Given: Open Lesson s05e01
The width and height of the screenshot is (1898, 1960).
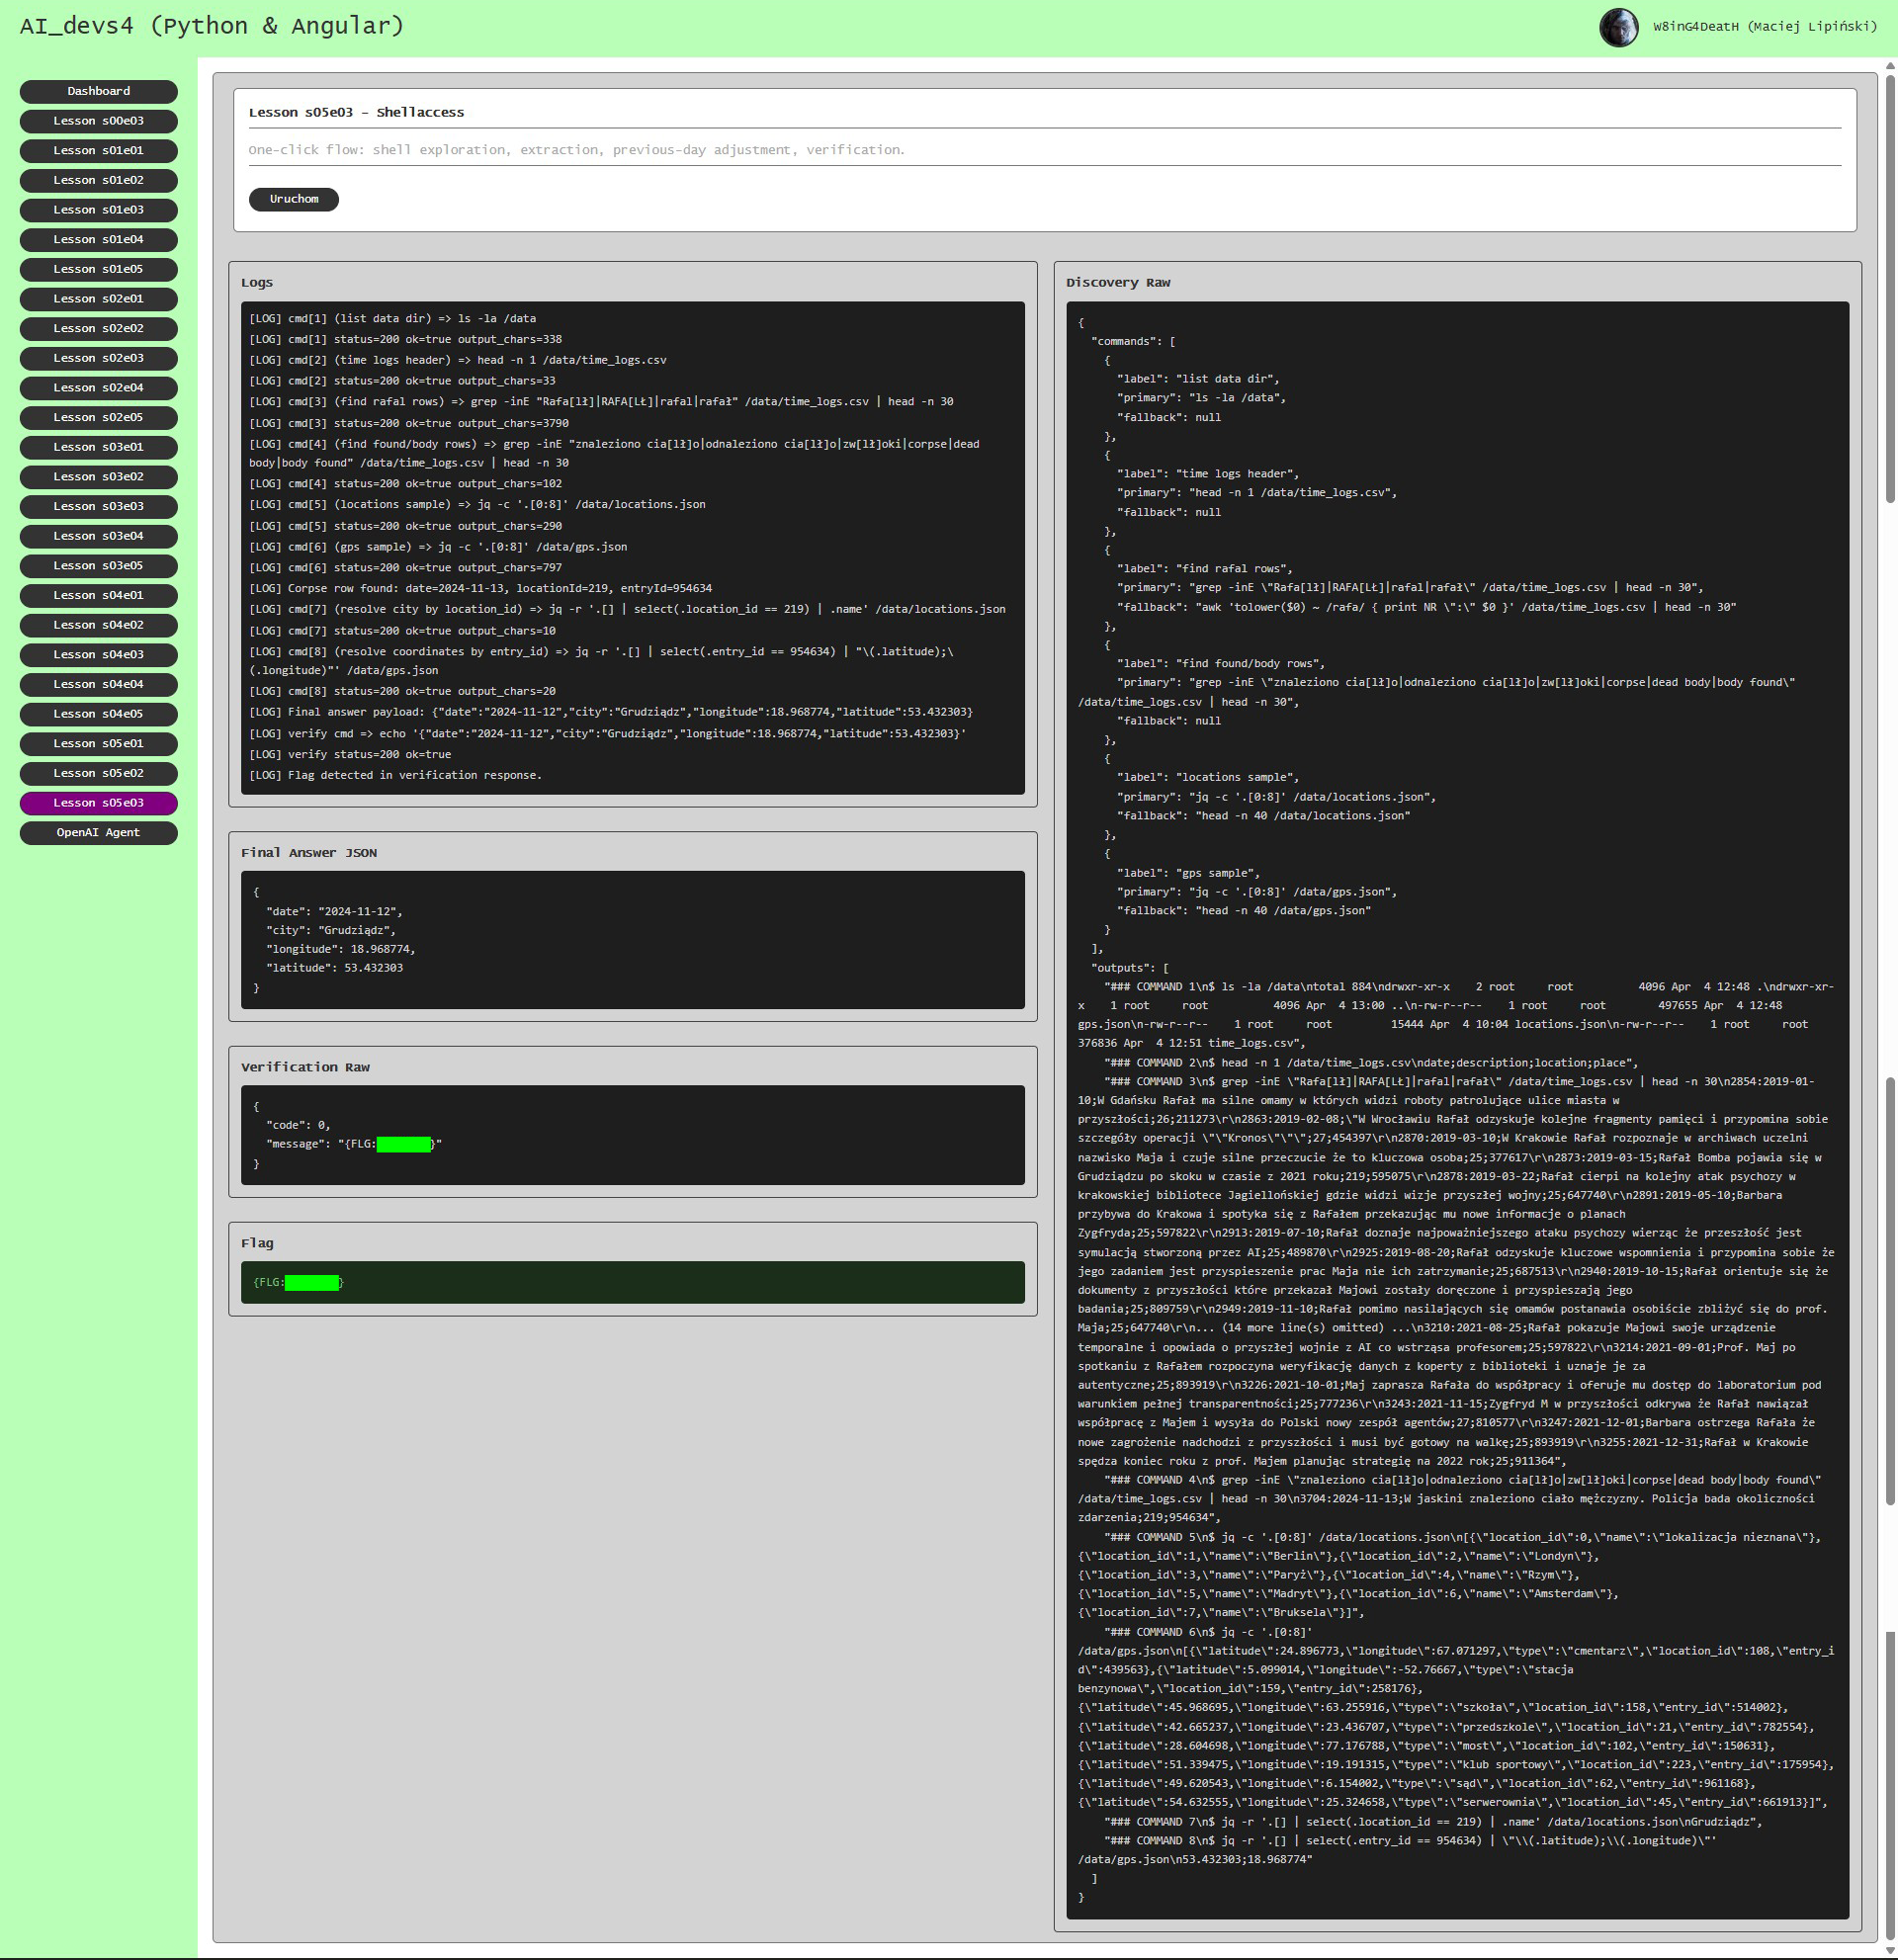Looking at the screenshot, I should click(x=98, y=744).
